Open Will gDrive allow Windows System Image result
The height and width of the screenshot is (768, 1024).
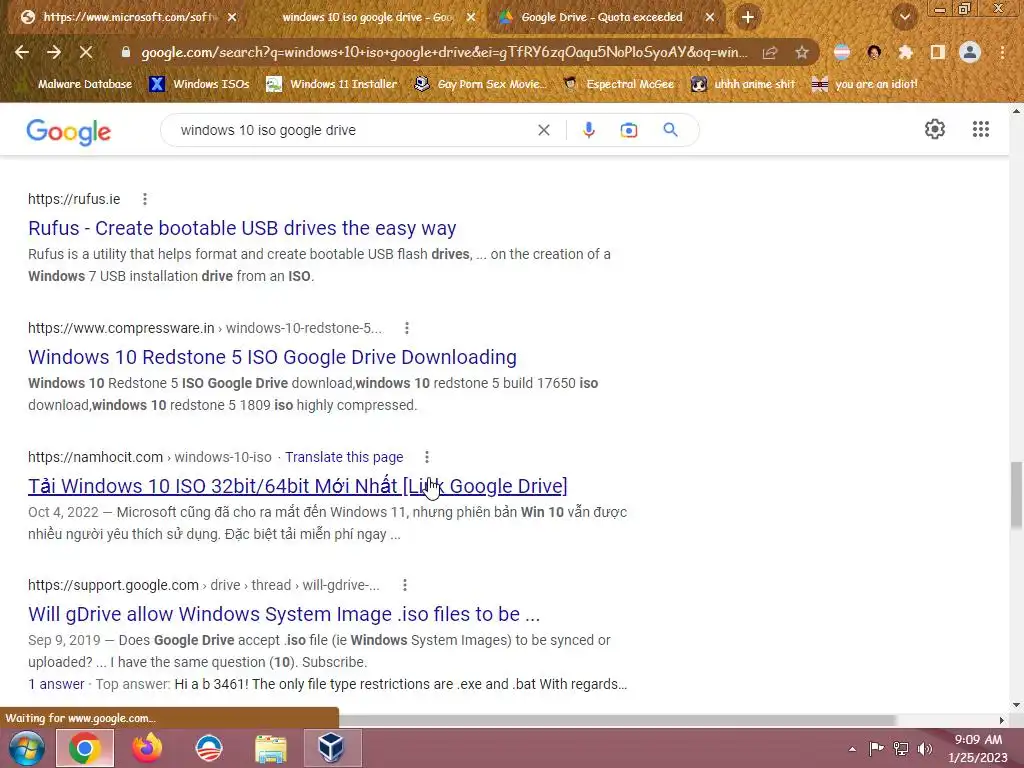(284, 614)
